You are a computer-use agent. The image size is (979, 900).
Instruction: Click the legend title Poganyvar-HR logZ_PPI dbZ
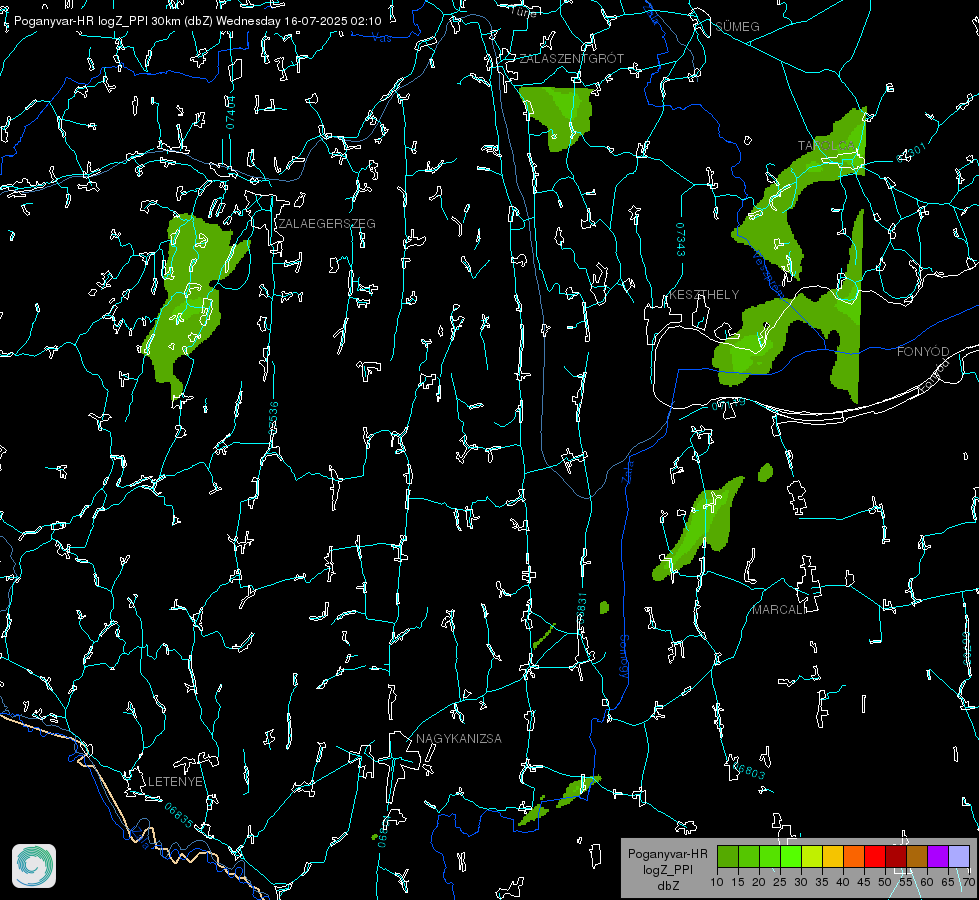pyautogui.click(x=667, y=869)
